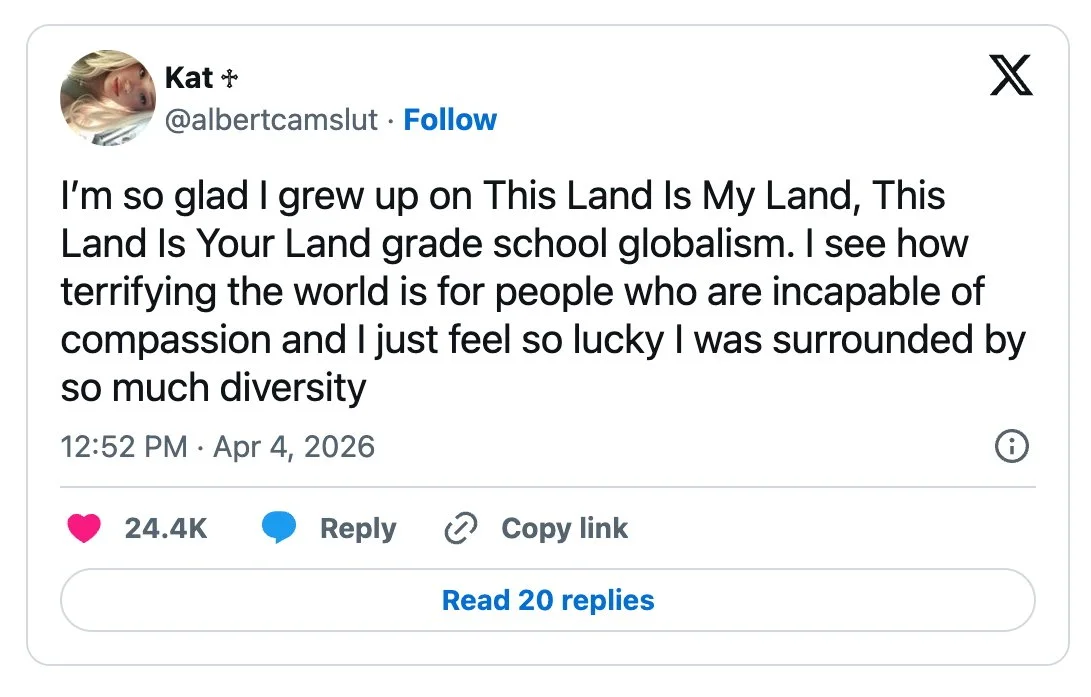Click the Reply text label
Viewport: 1091px width, 697px height.
point(358,528)
